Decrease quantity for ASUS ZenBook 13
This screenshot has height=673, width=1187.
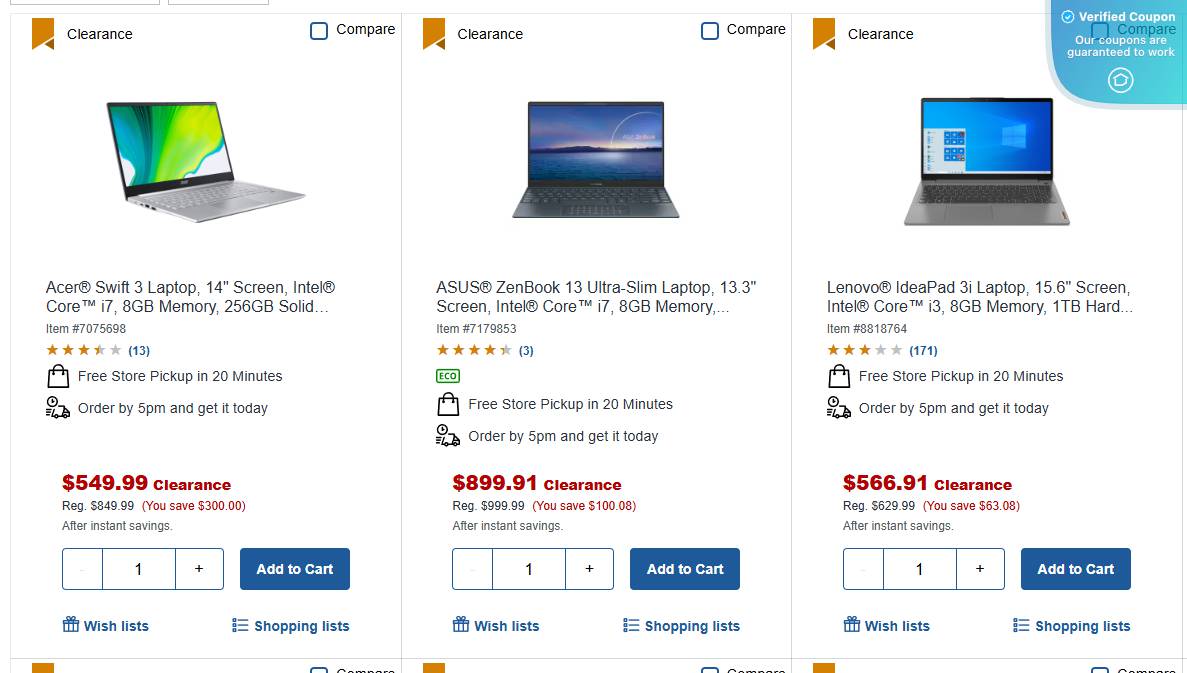click(473, 569)
